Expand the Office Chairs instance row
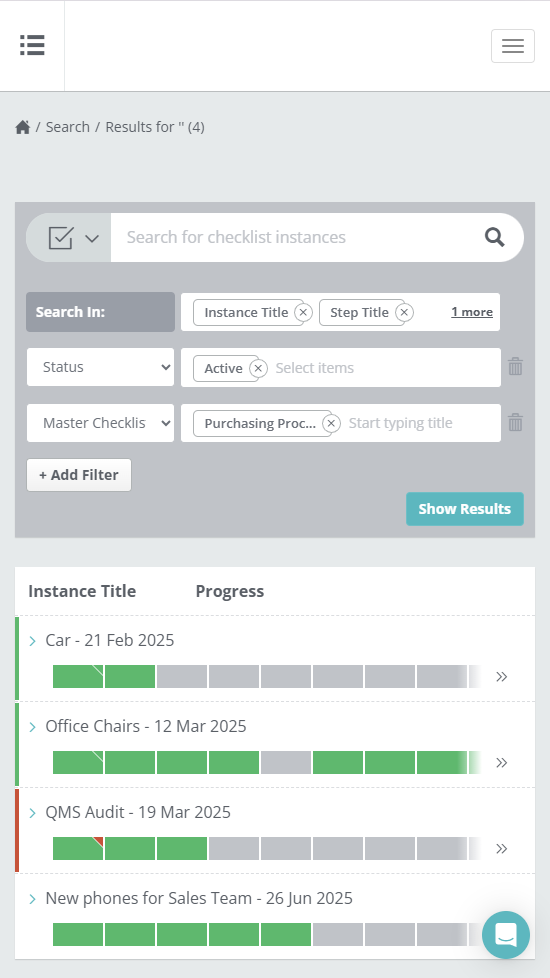This screenshot has width=550, height=978. [x=32, y=727]
